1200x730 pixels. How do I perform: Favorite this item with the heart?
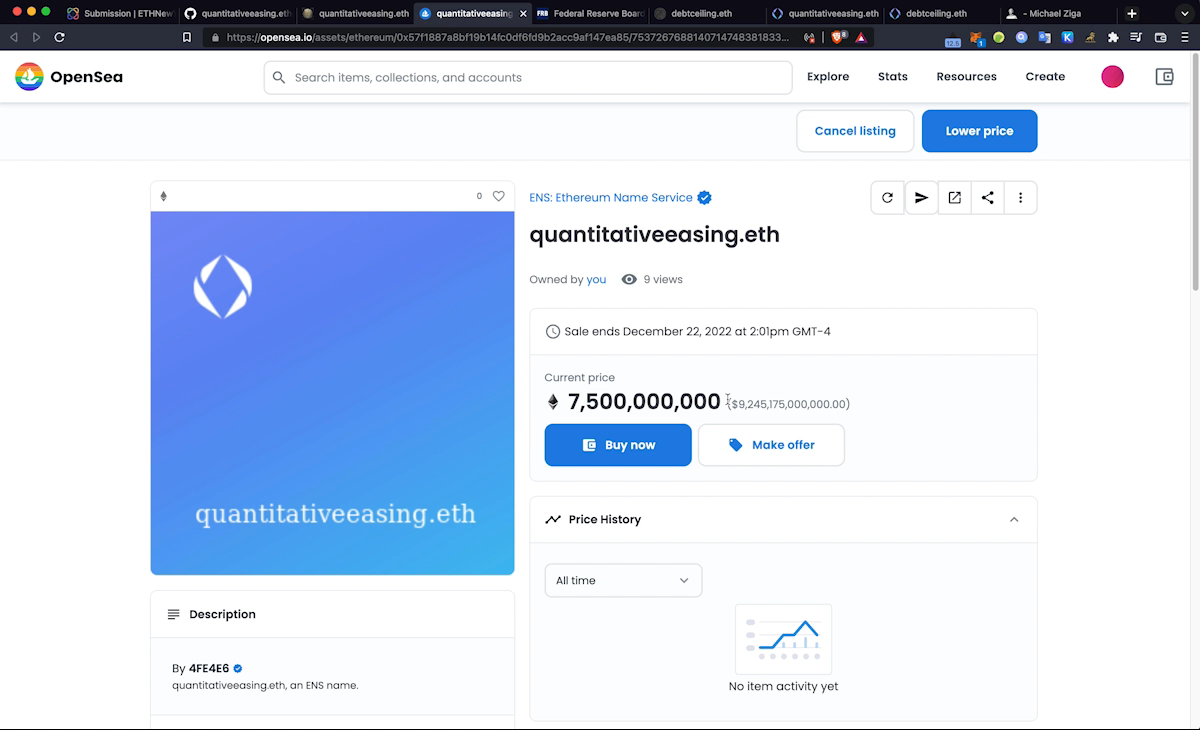click(499, 196)
